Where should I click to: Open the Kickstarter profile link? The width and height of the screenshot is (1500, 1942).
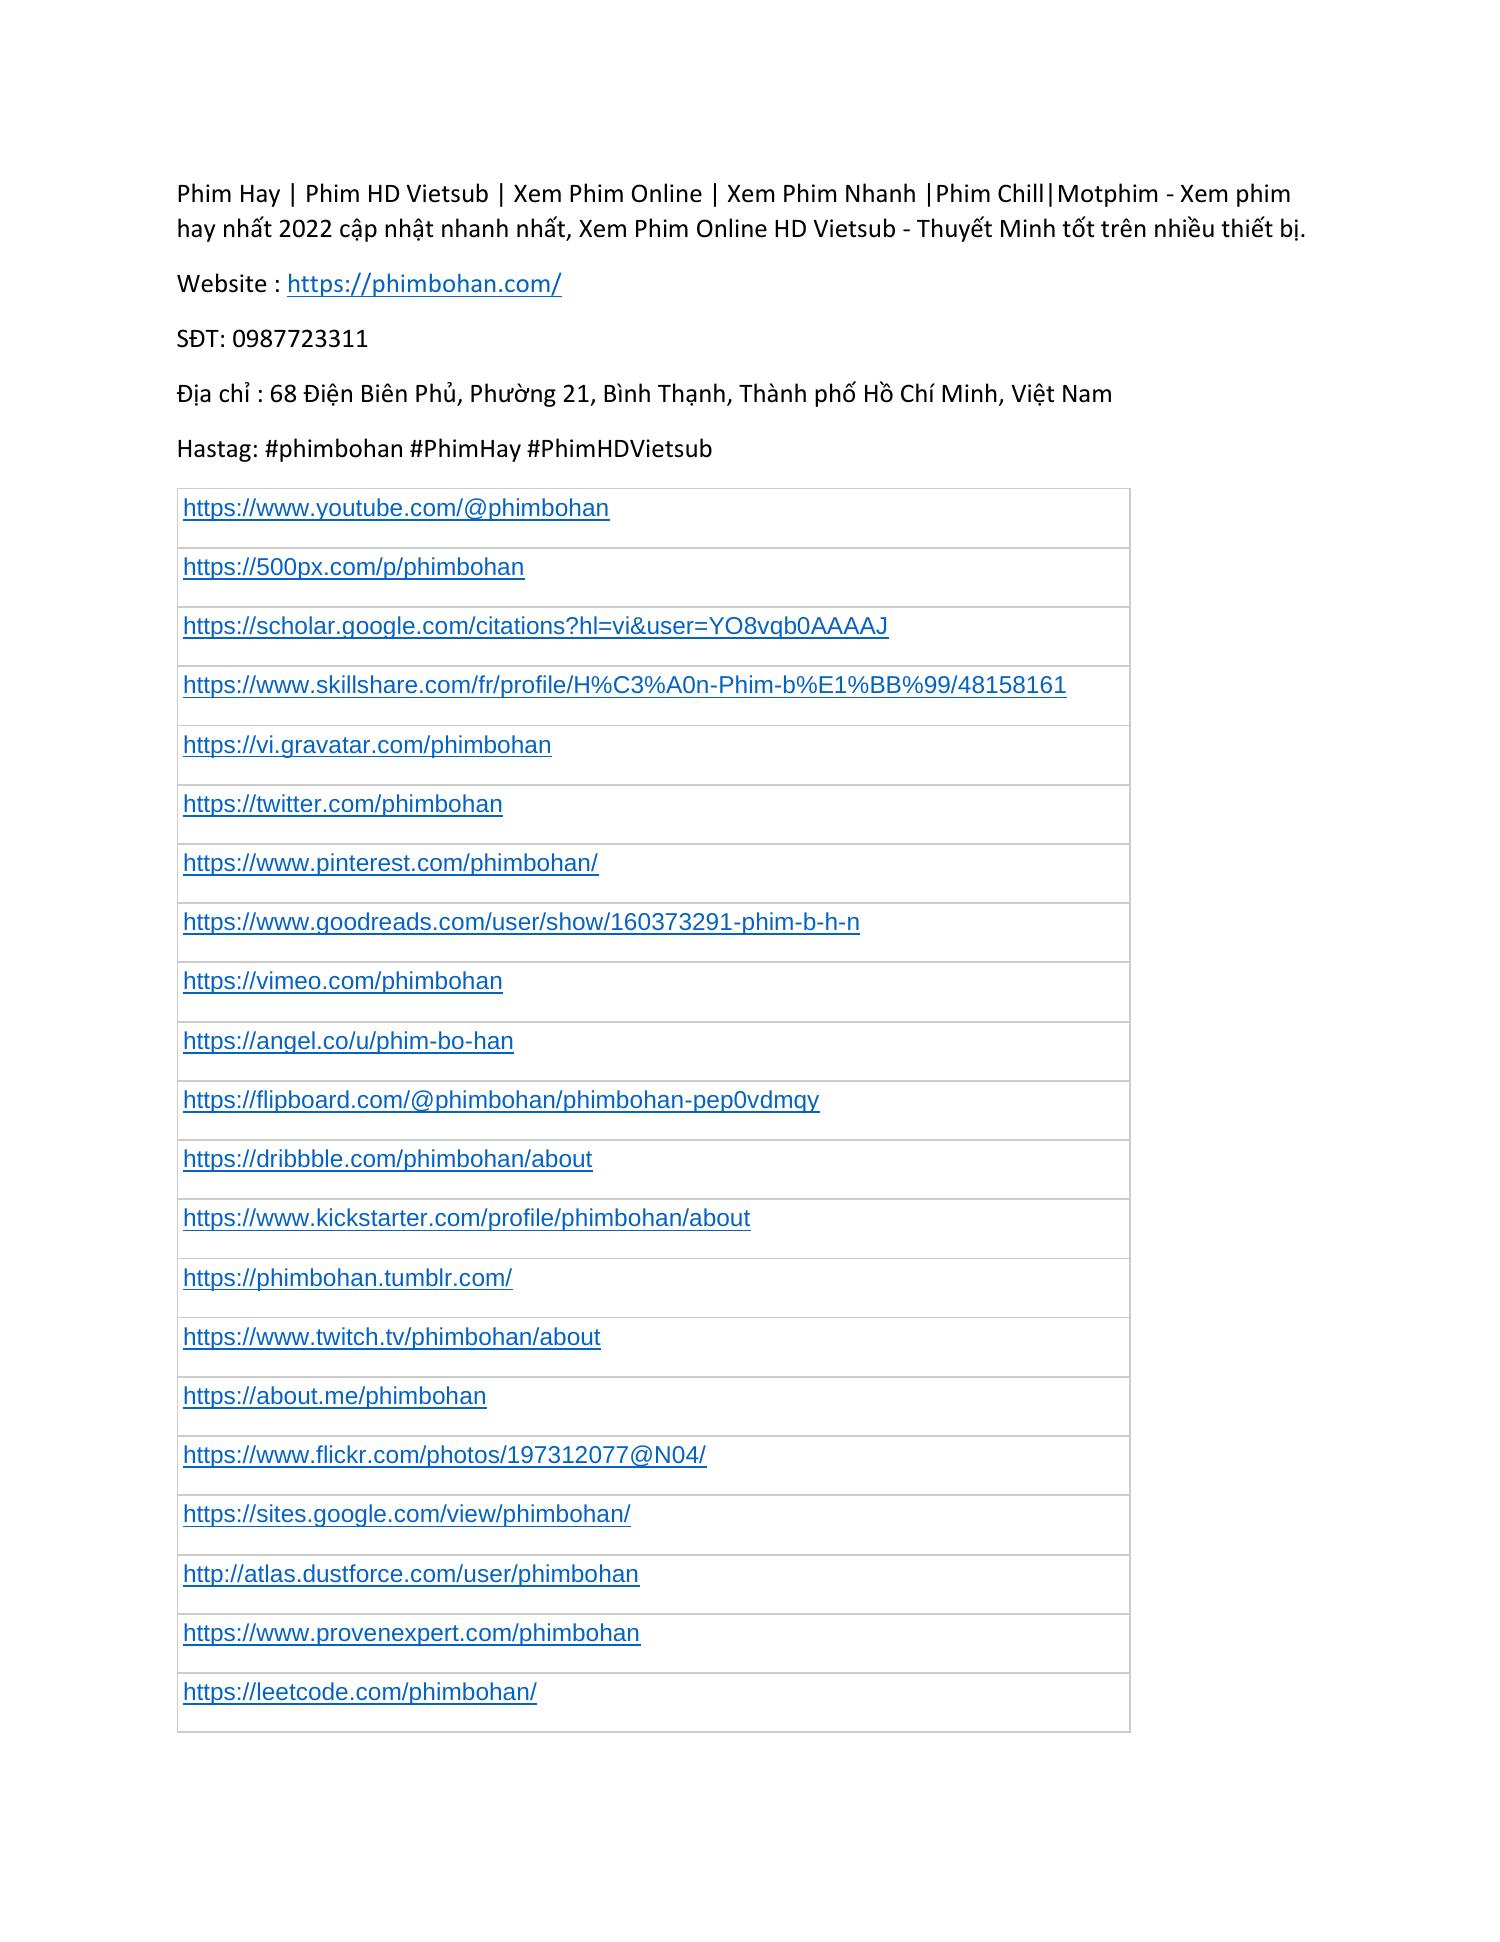coord(466,1218)
